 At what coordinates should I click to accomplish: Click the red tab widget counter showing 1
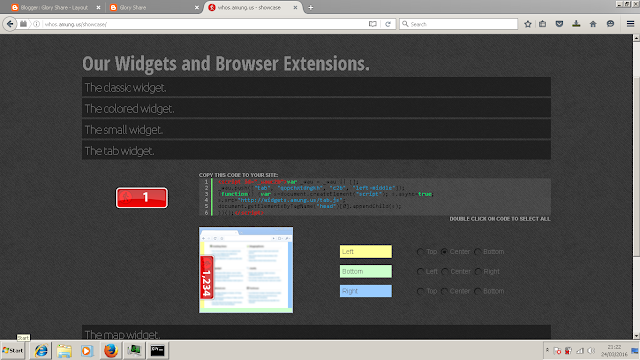142,198
